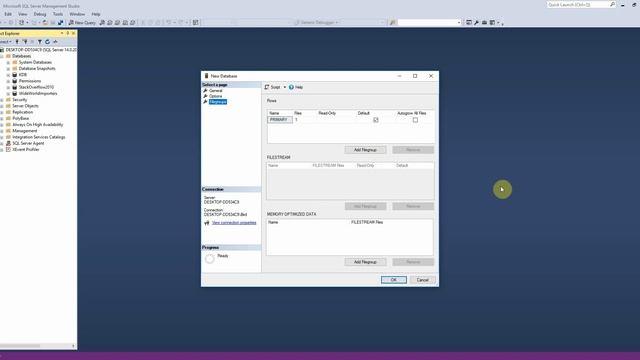This screenshot has width=640, height=360.
Task: Select the Databases folder in tree
Action: (x=21, y=56)
